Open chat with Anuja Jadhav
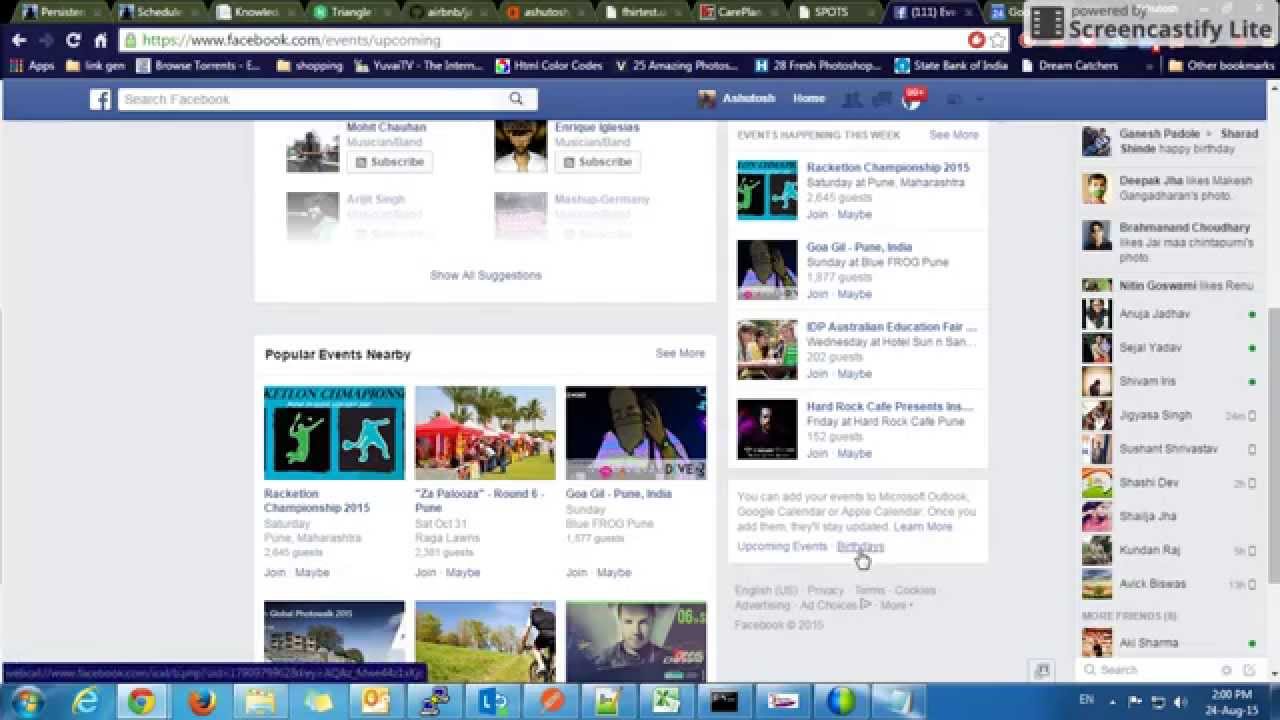Screen dimensions: 1280x720 tap(1169, 314)
